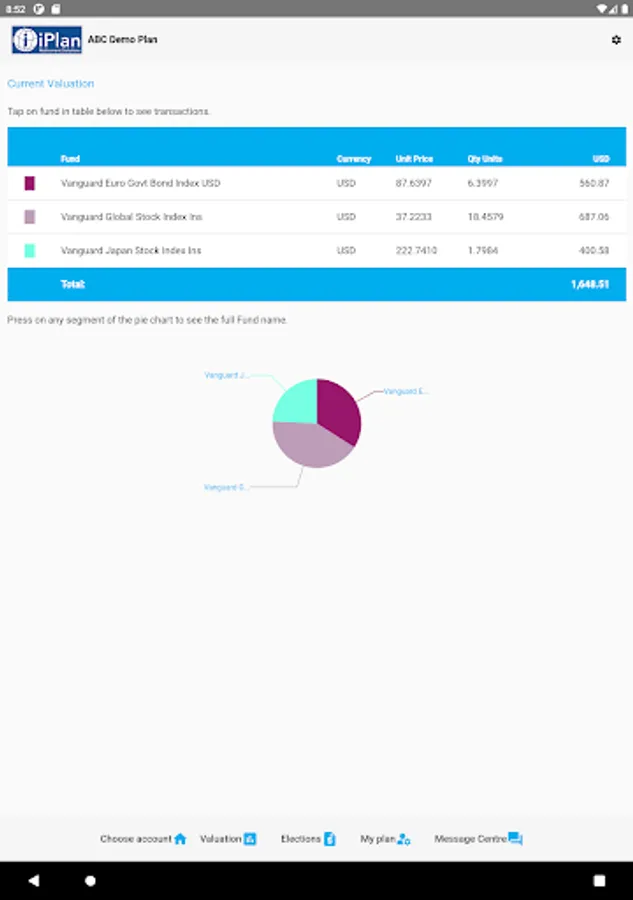Click unit price 87.6397

point(413,183)
